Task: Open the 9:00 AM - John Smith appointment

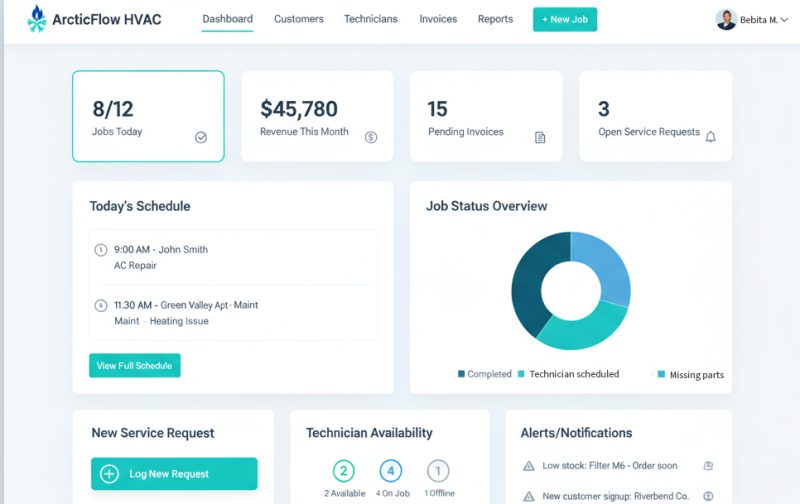Action: (x=161, y=249)
